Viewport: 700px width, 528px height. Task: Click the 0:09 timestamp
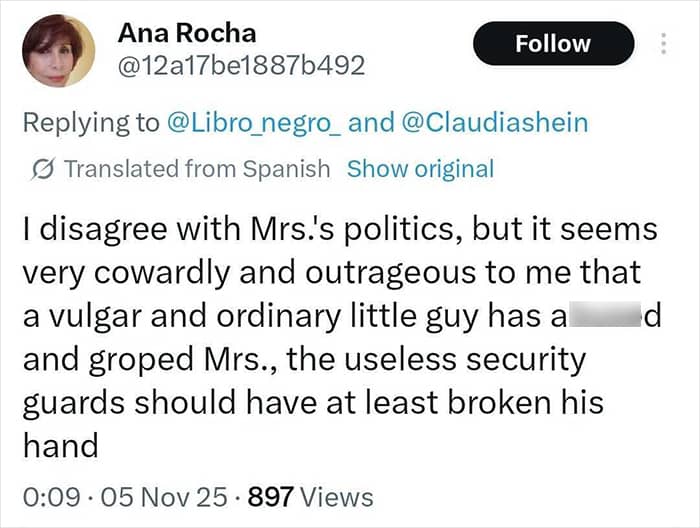[x=52, y=497]
